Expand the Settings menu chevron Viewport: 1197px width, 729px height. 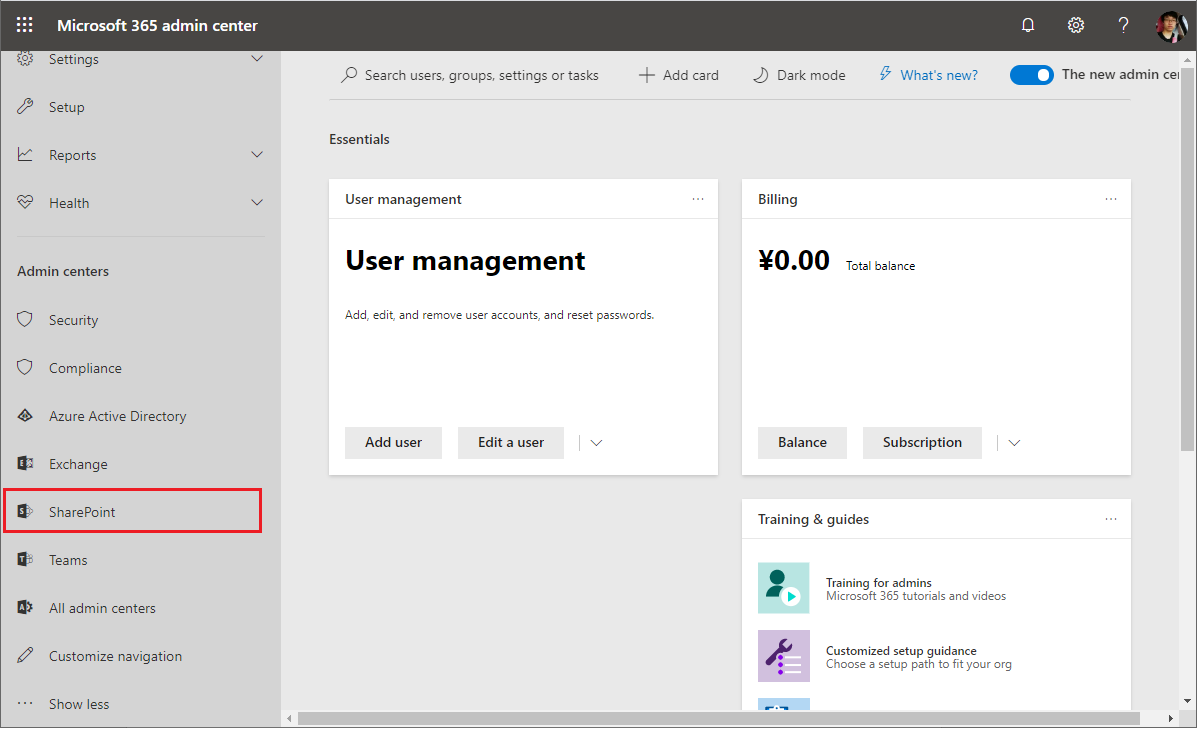[x=257, y=59]
